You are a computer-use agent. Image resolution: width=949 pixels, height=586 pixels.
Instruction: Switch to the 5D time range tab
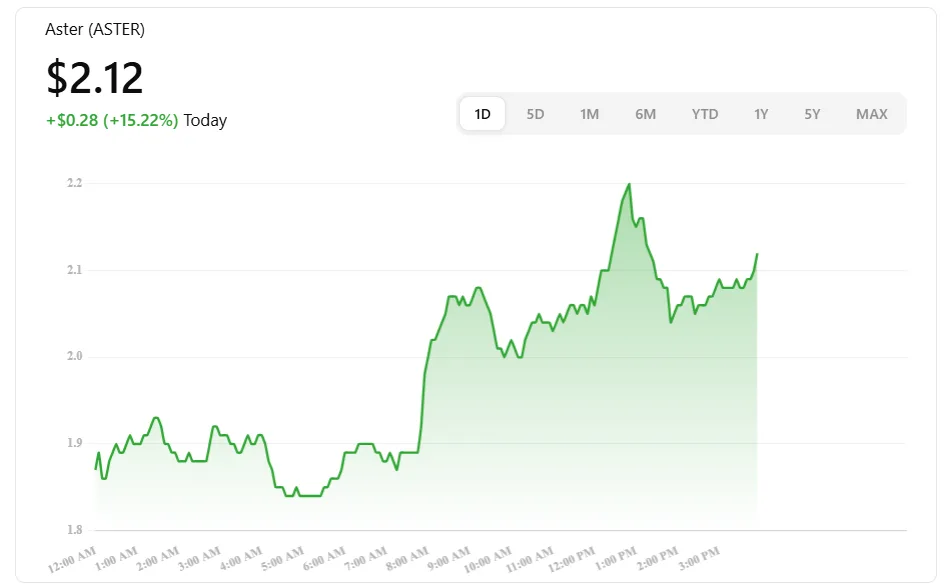point(535,113)
